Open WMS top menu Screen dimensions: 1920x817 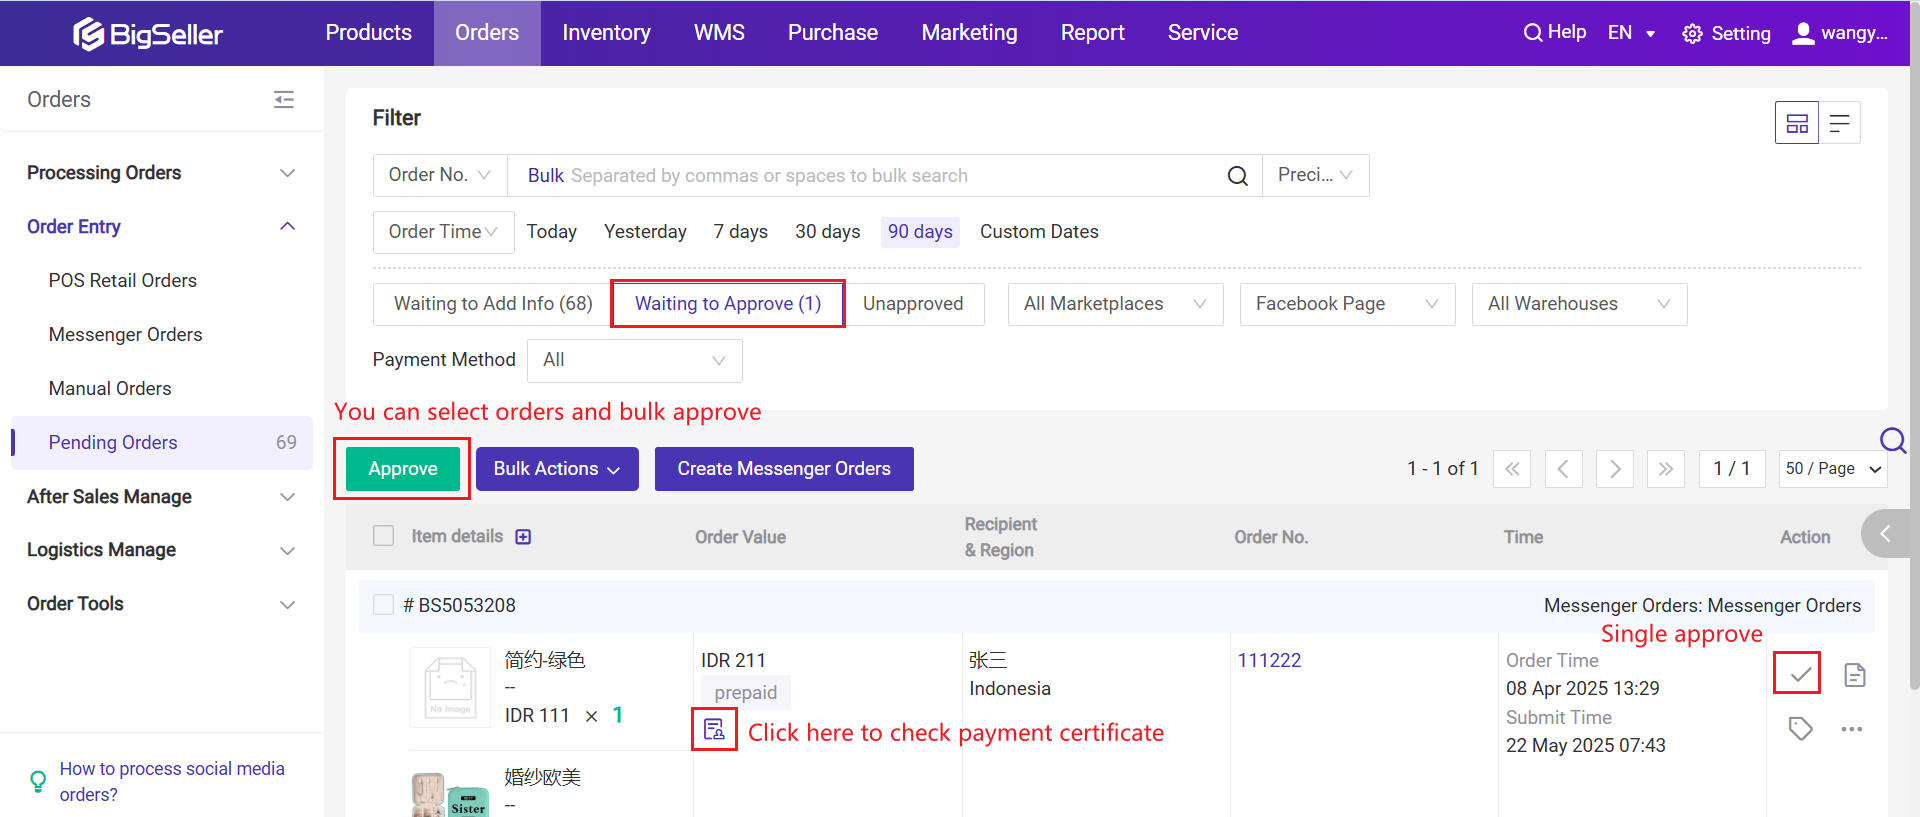(719, 33)
